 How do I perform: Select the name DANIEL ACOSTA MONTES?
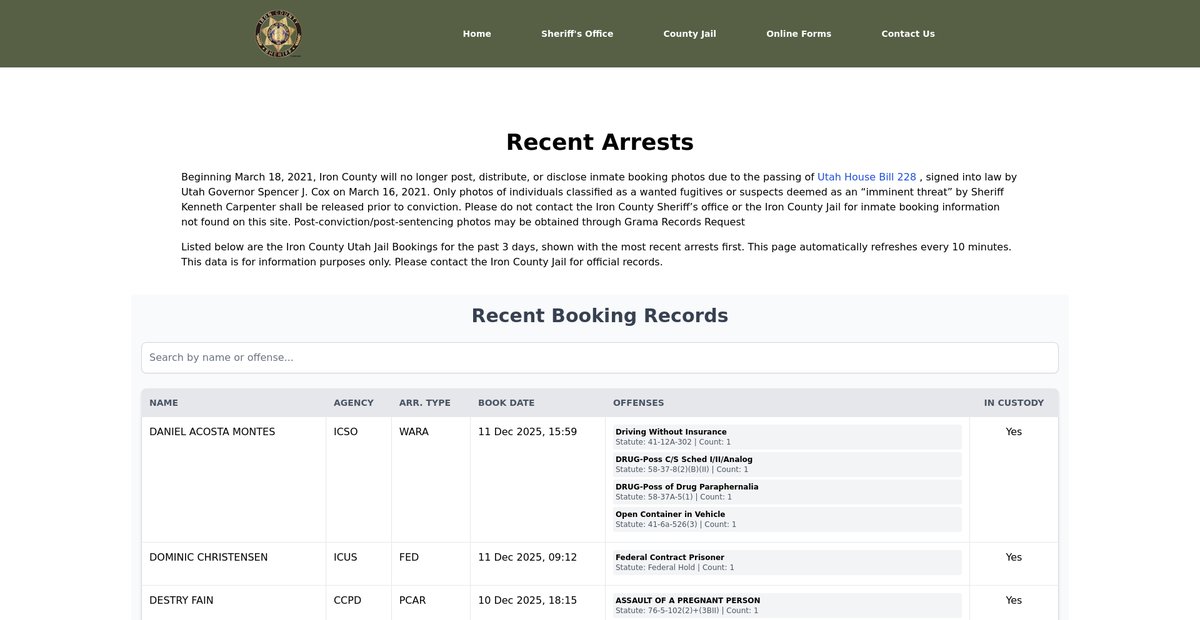[212, 432]
